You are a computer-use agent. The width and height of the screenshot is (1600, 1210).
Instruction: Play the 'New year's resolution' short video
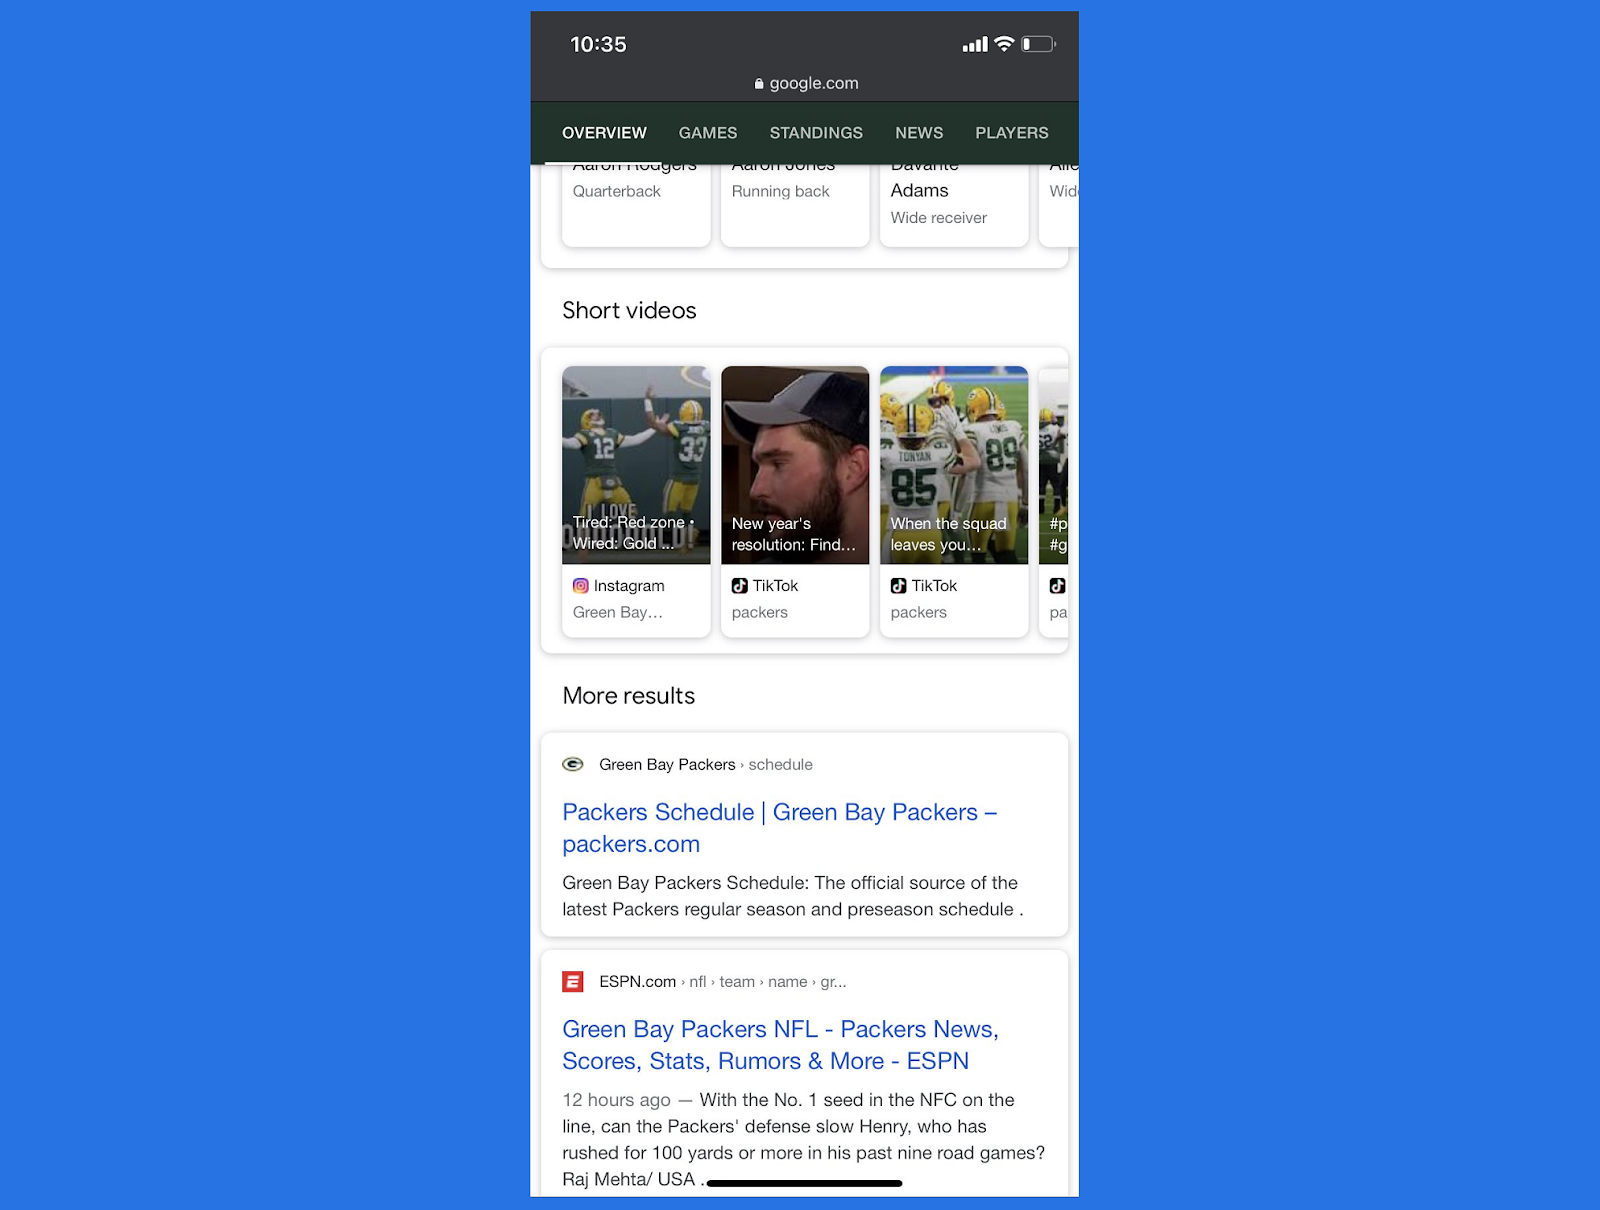pyautogui.click(x=794, y=465)
